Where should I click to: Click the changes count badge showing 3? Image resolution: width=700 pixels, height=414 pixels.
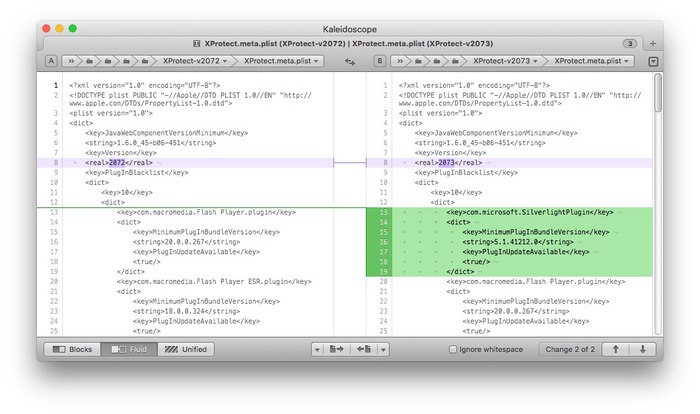pos(629,43)
